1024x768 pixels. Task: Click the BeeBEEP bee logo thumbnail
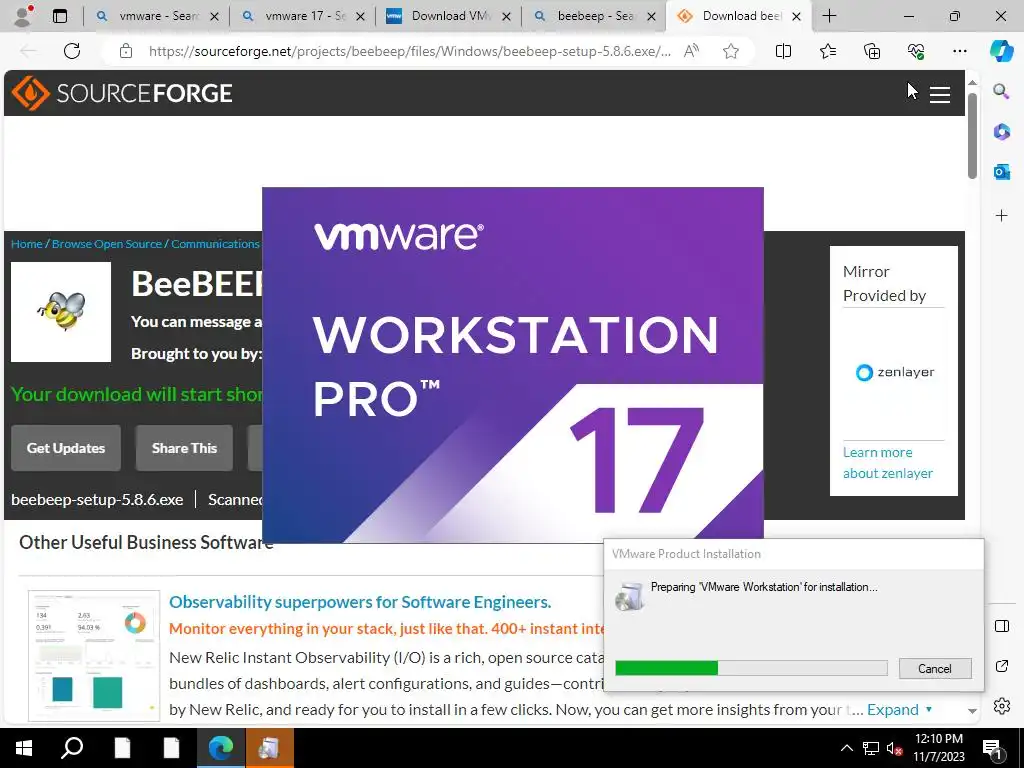(61, 312)
